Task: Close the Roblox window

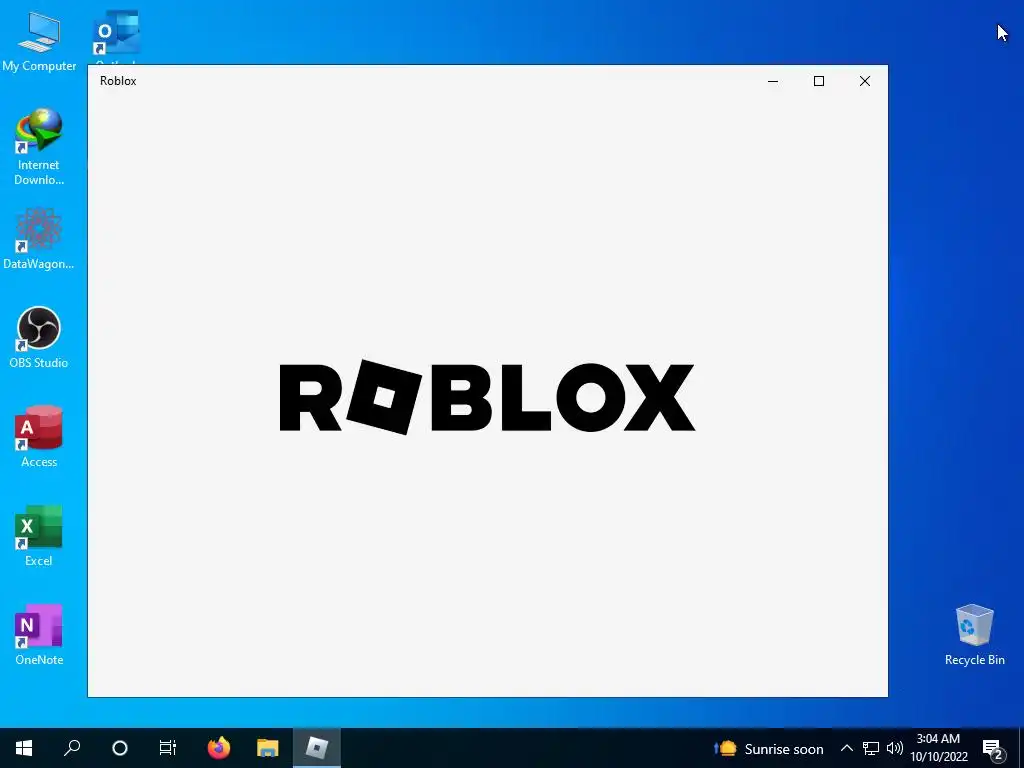Action: 865,81
